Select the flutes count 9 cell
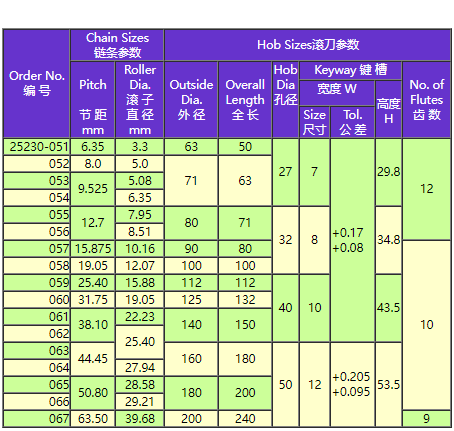The image size is (454, 431). 427,419
